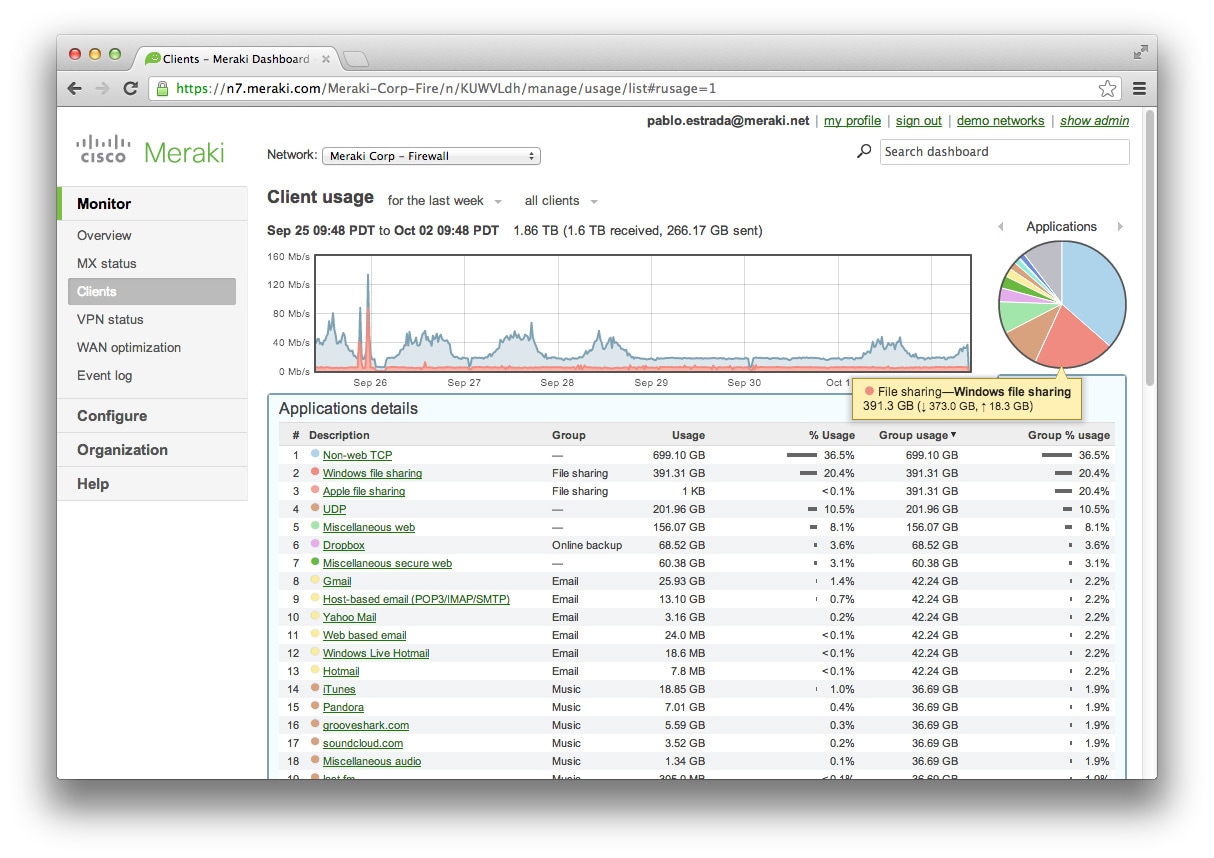Open the Windows file sharing link

pos(372,473)
